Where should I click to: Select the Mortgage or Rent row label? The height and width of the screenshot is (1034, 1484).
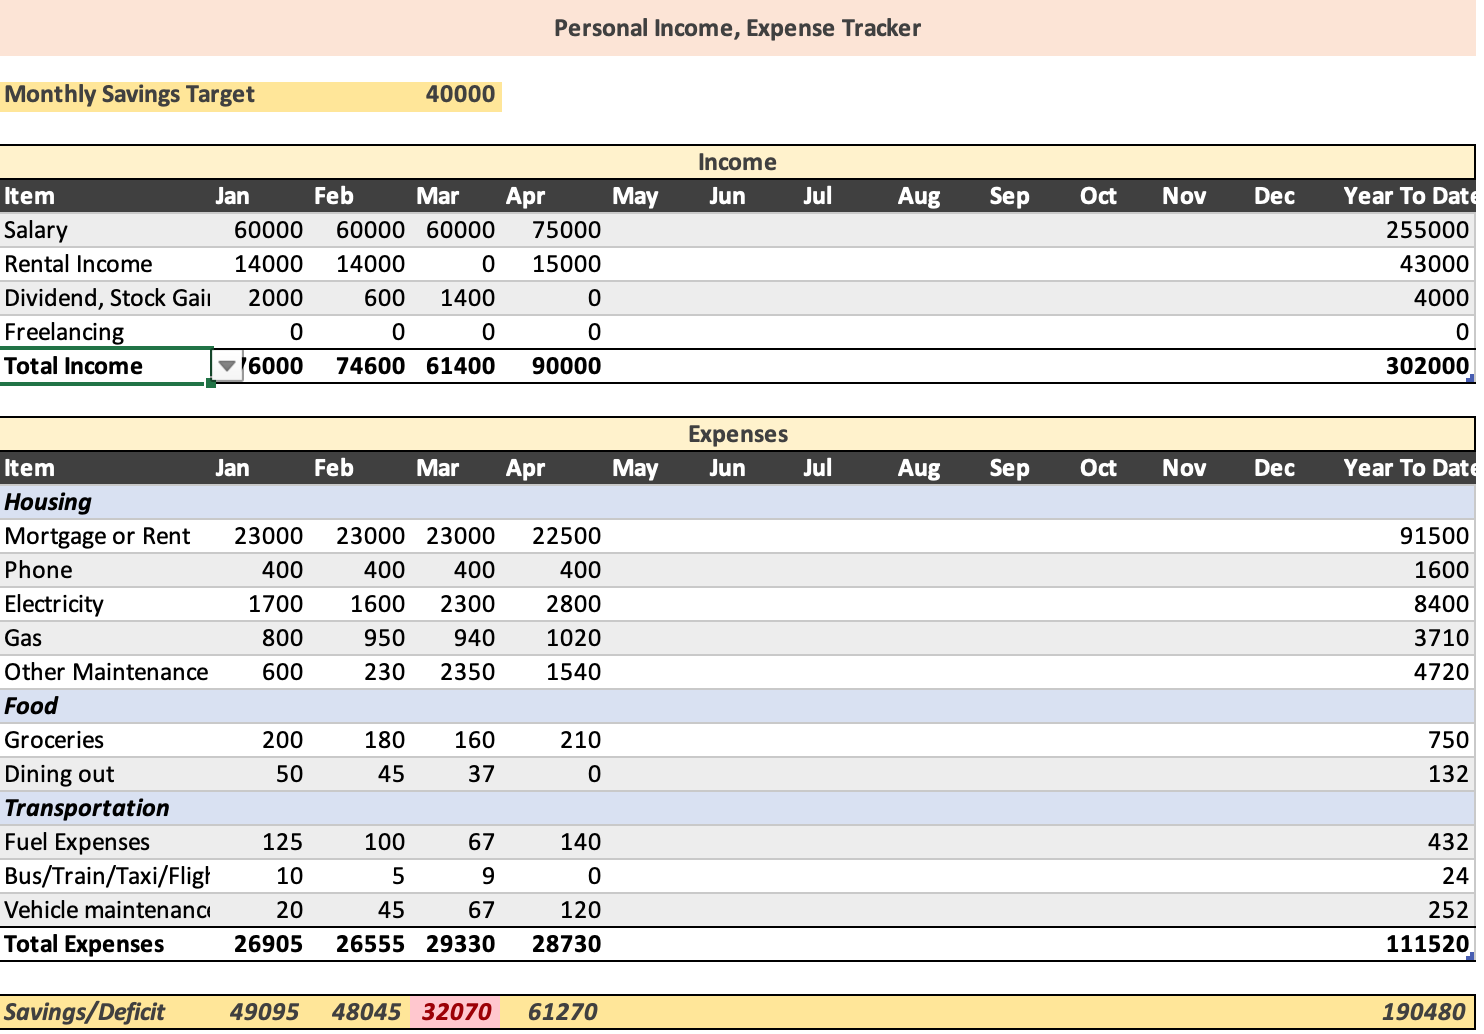point(97,535)
